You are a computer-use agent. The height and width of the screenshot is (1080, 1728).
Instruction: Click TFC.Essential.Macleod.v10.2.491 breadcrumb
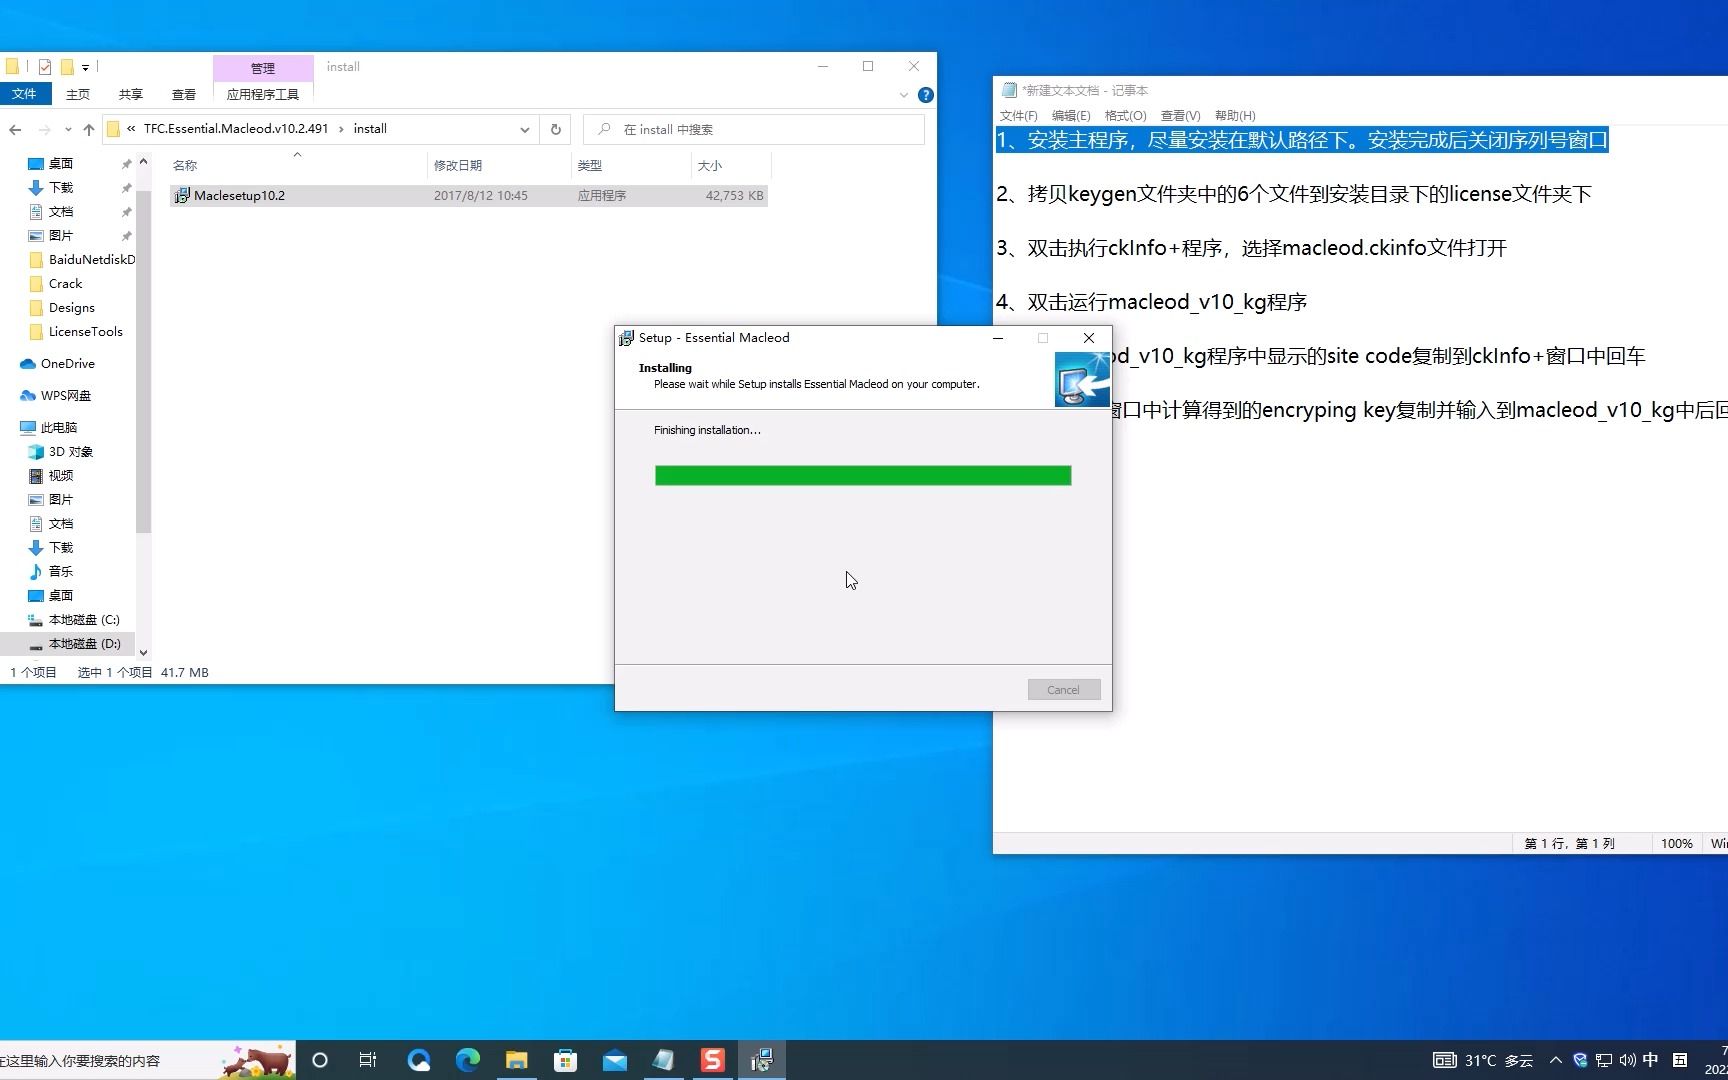click(236, 129)
